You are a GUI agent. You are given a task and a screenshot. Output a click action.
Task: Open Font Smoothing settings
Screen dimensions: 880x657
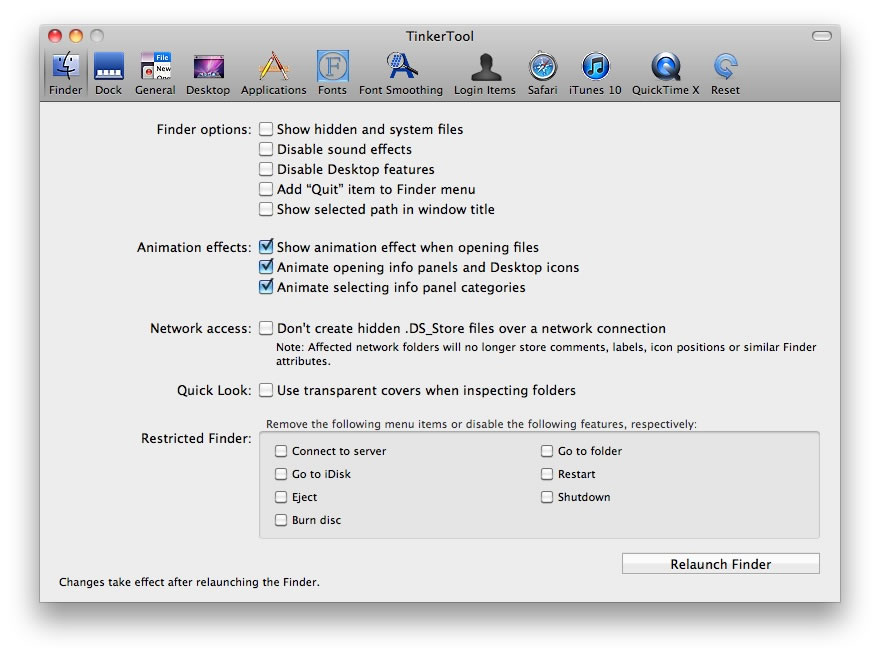pos(400,73)
